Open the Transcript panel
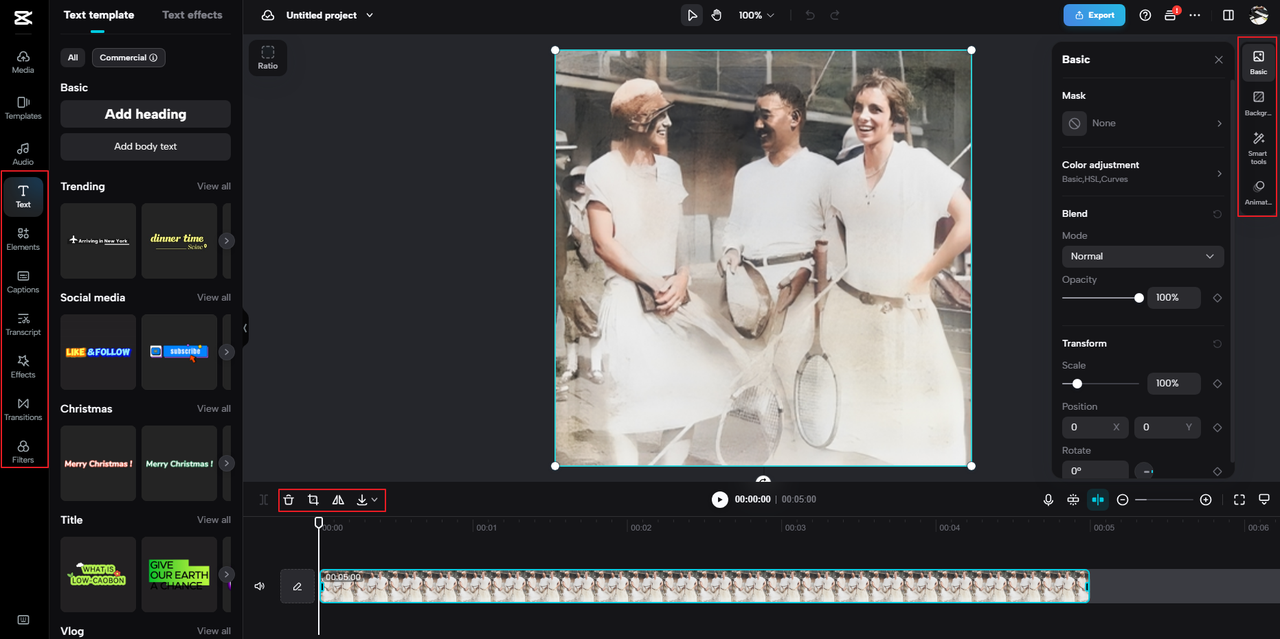1280x639 pixels. click(x=23, y=324)
